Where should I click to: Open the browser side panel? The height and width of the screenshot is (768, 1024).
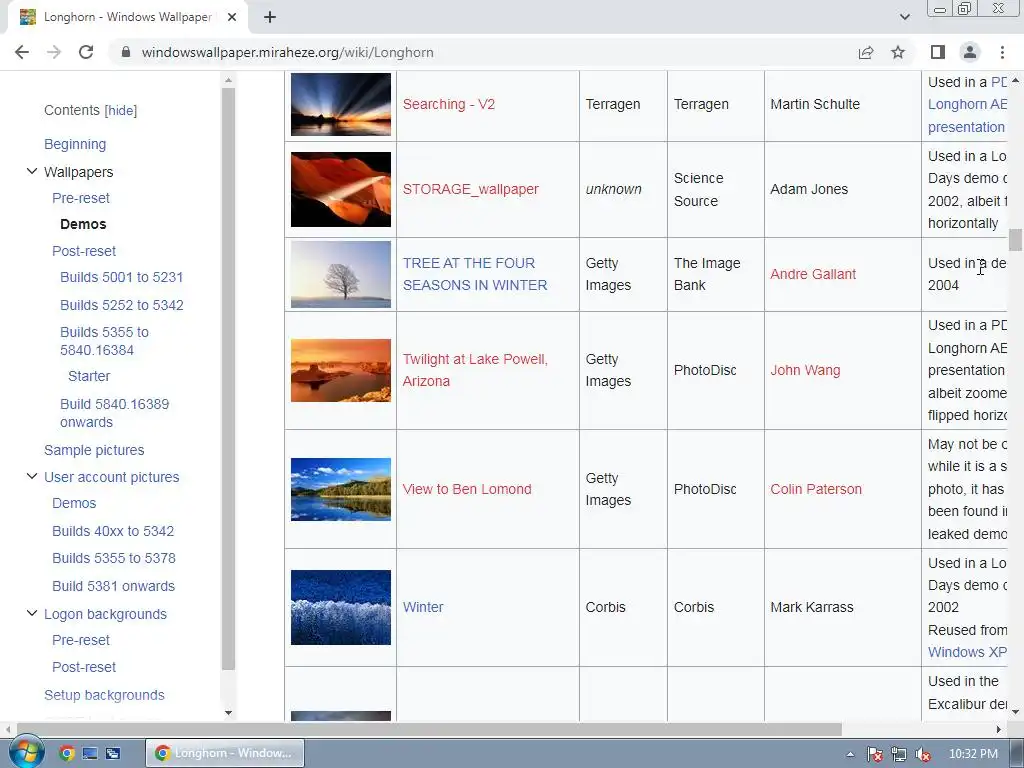coord(938,52)
